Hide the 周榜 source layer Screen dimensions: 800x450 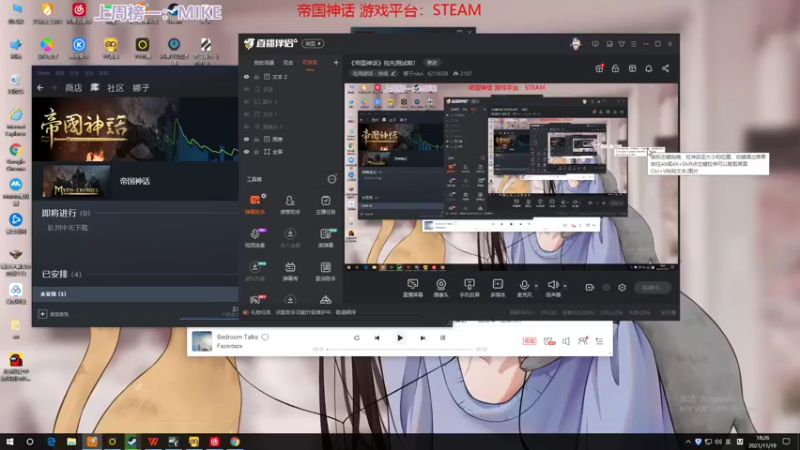pos(246,139)
